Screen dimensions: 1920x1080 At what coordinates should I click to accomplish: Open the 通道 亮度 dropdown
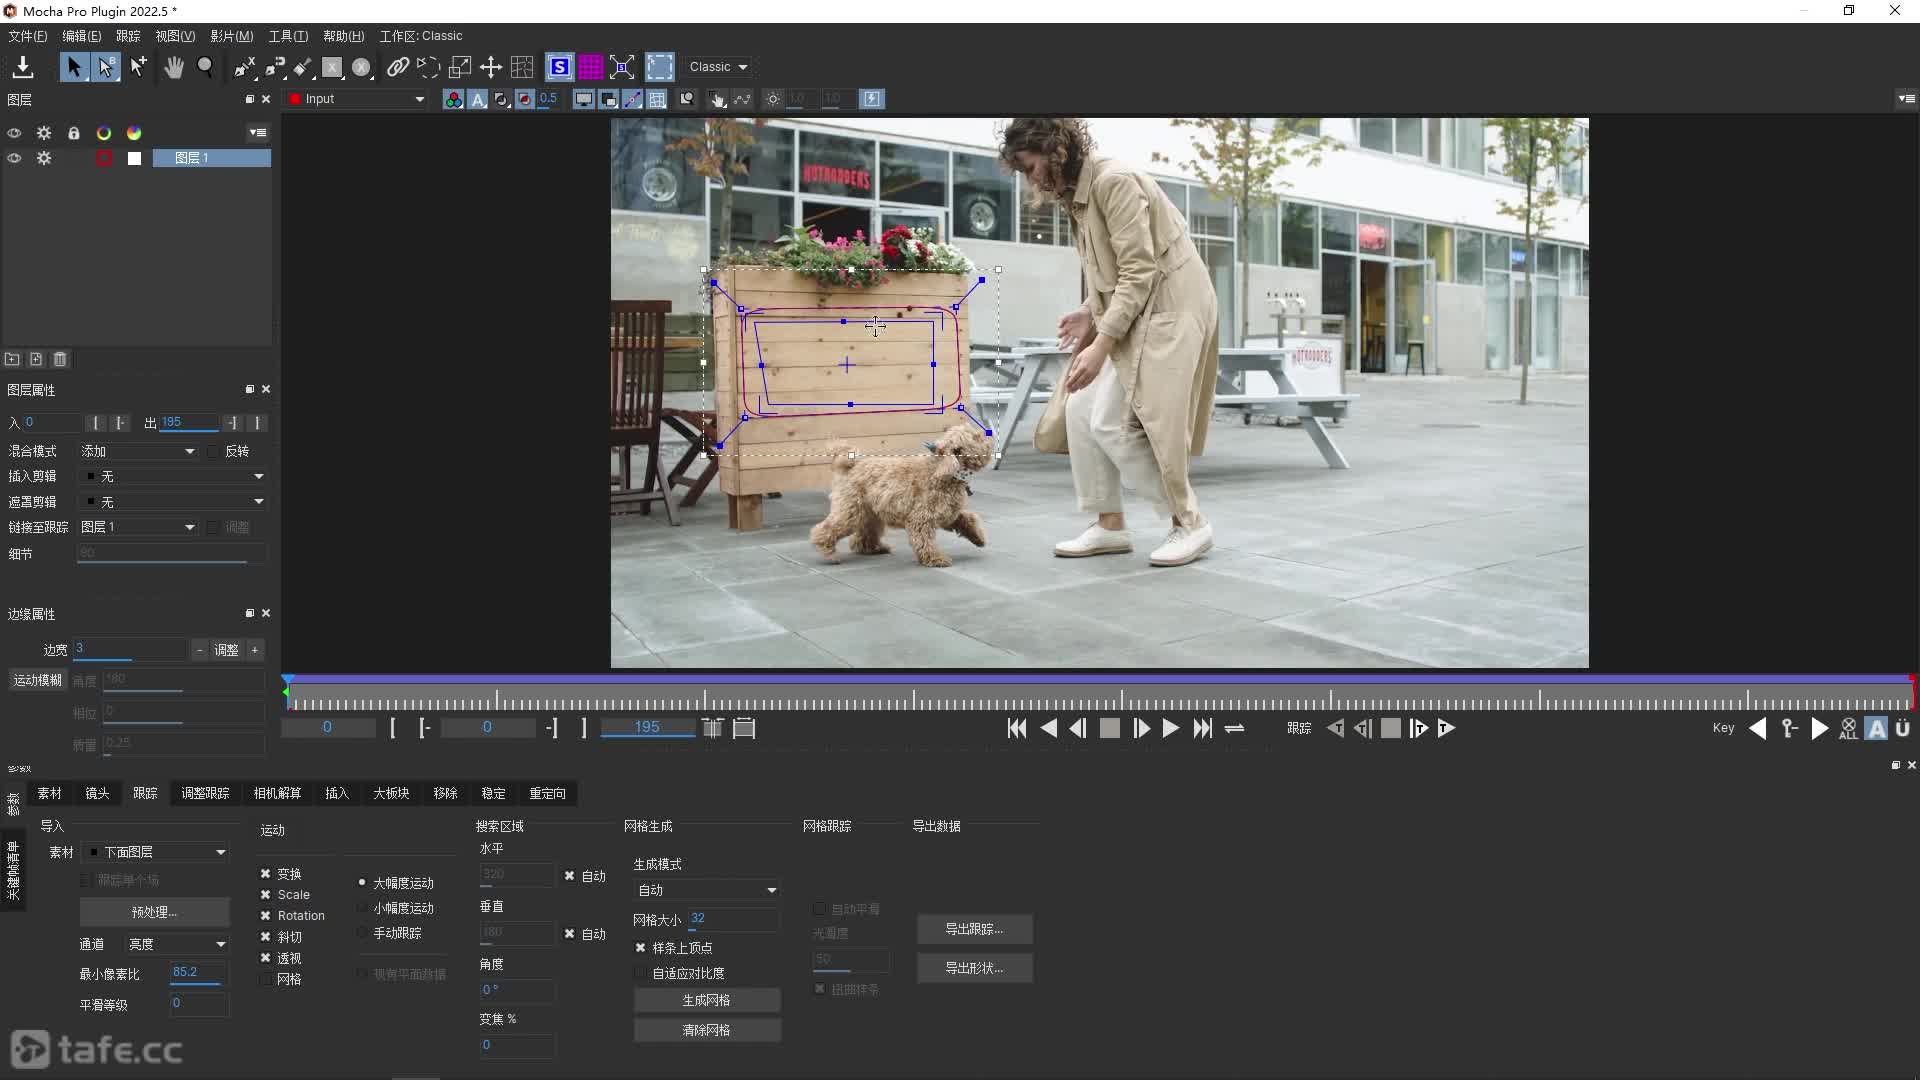(176, 944)
